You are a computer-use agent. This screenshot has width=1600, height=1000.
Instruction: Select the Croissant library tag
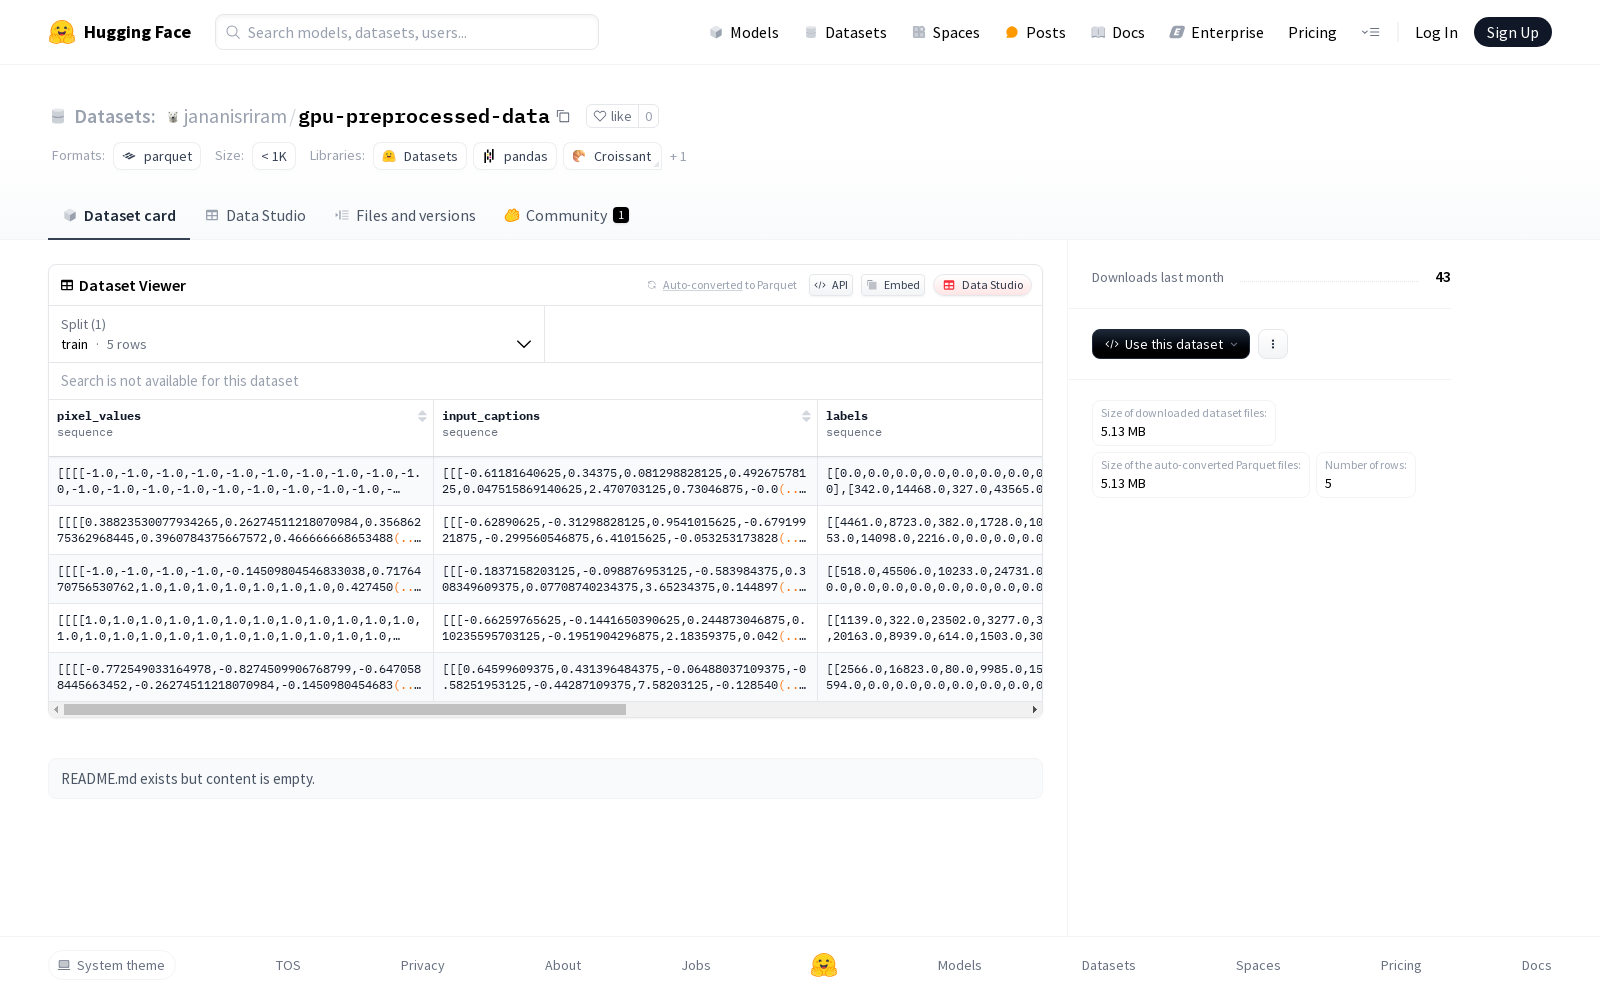[x=612, y=156]
